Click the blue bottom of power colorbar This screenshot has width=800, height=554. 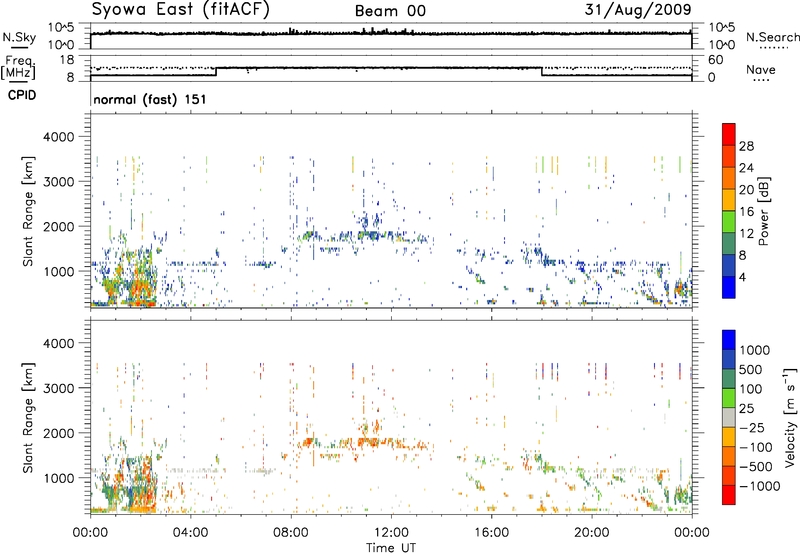pyautogui.click(x=729, y=288)
